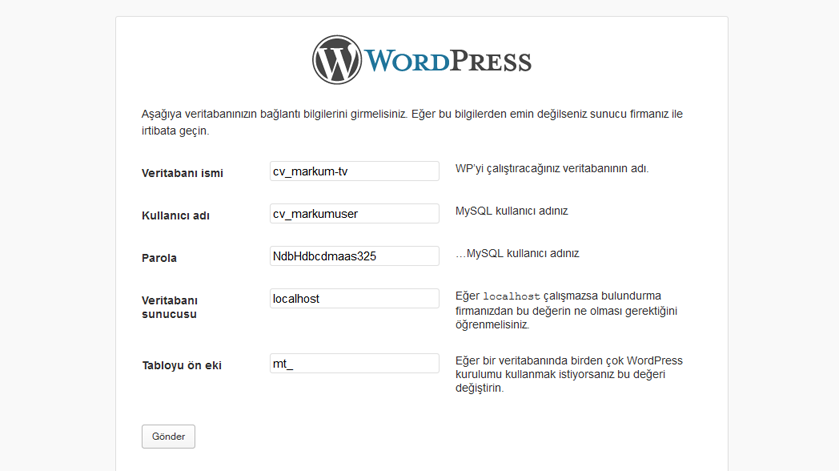The height and width of the screenshot is (471, 839).
Task: Click the "Veritabanı sunucusu" label
Action: coord(170,307)
